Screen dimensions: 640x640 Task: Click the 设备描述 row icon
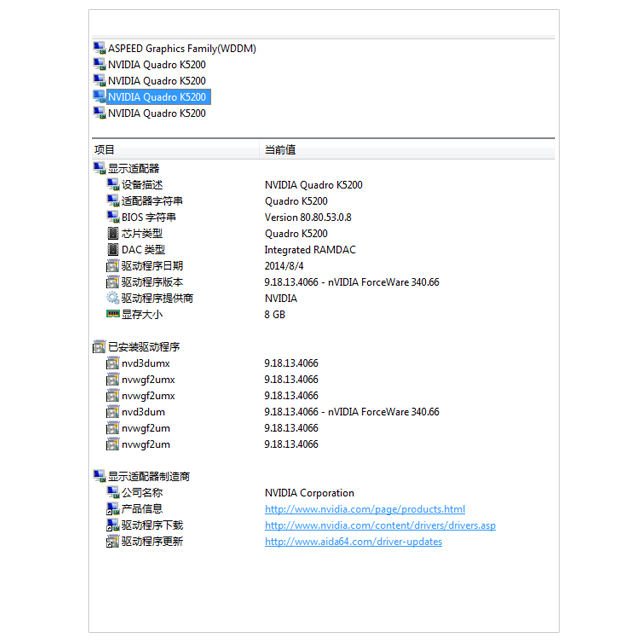[113, 184]
